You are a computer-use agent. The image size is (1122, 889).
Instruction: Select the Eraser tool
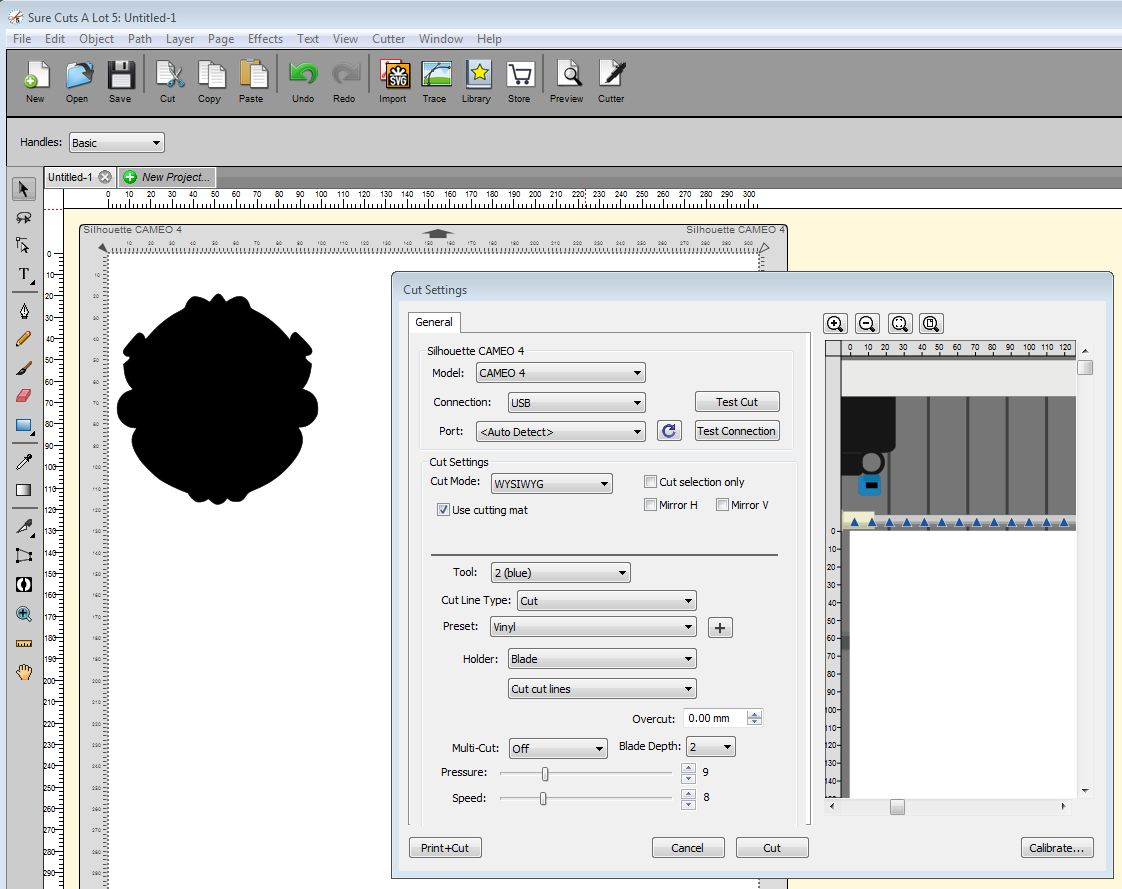pos(24,396)
